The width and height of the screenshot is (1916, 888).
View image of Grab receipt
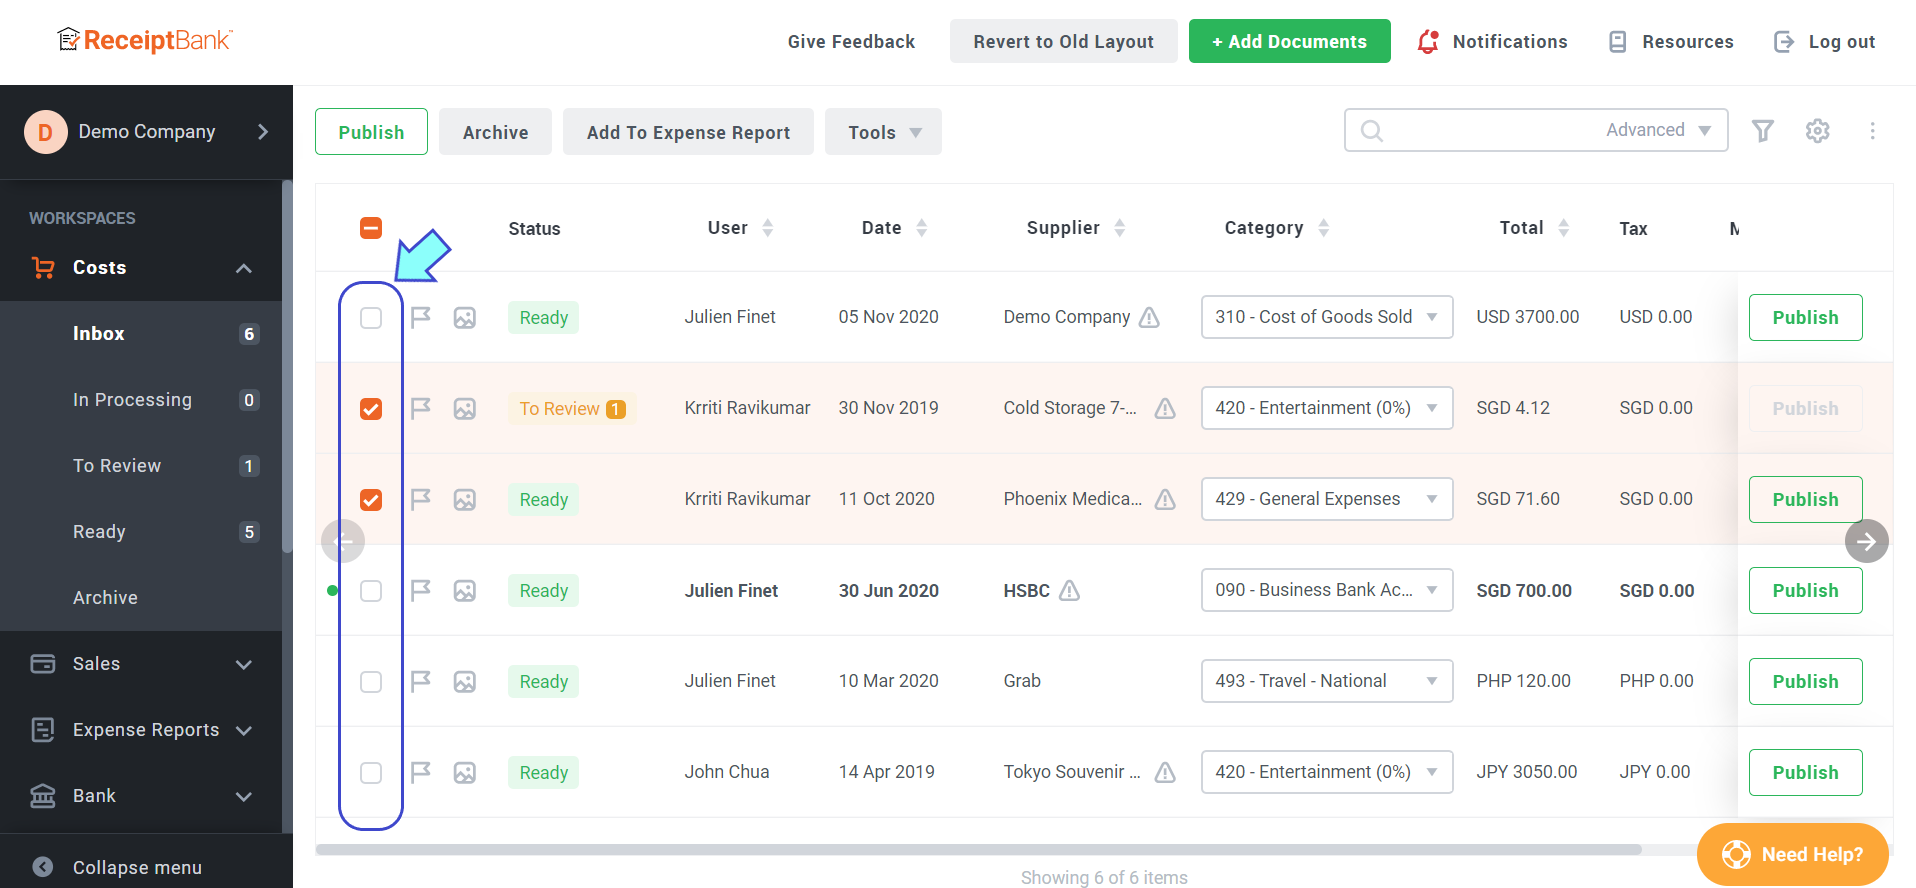(465, 682)
